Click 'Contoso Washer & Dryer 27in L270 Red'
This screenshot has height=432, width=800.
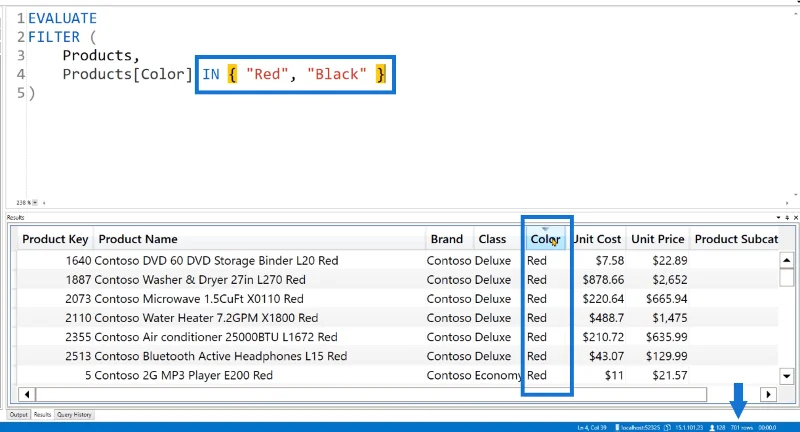tap(200, 280)
